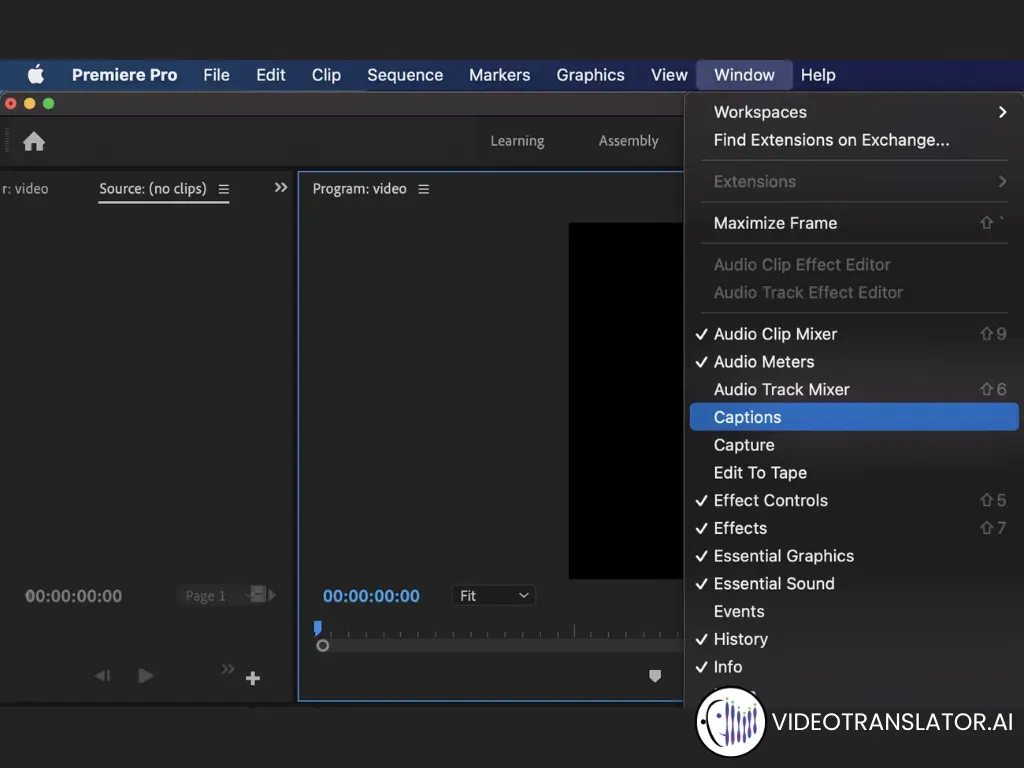Open the Graphics menu
The image size is (1024, 768).
tap(590, 75)
